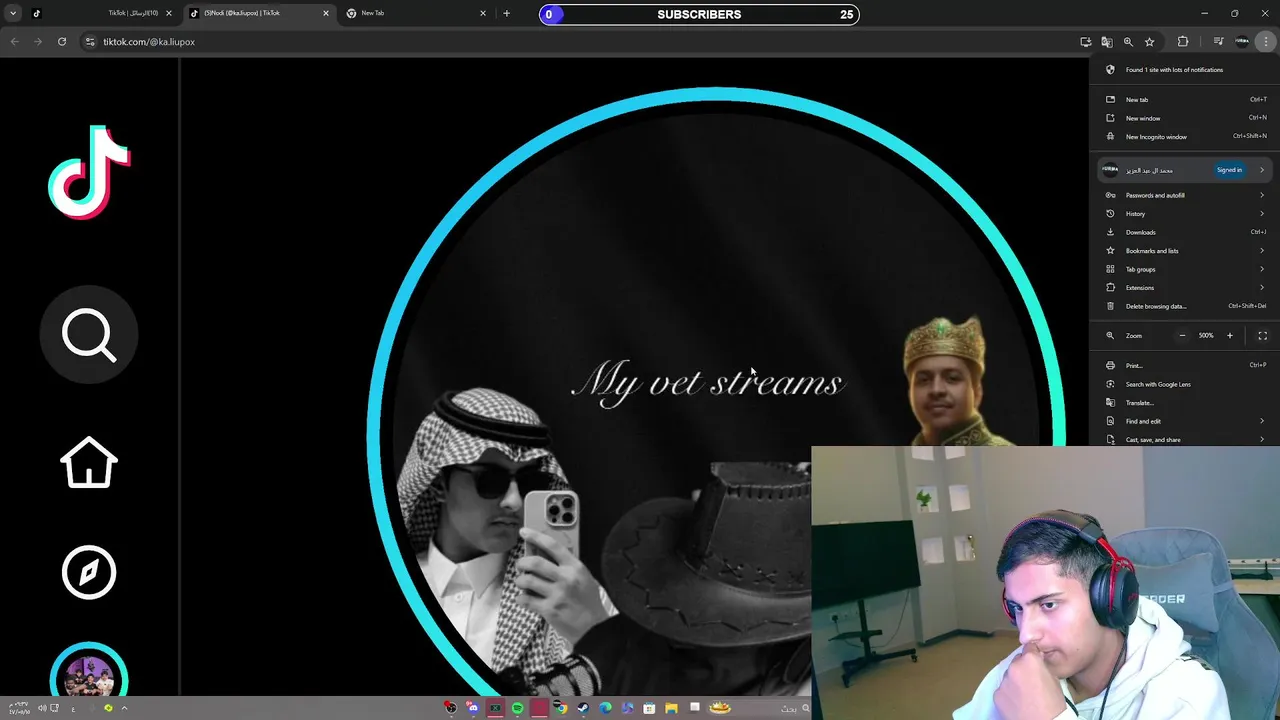
Task: Select Print... from the menu
Action: point(1185,366)
